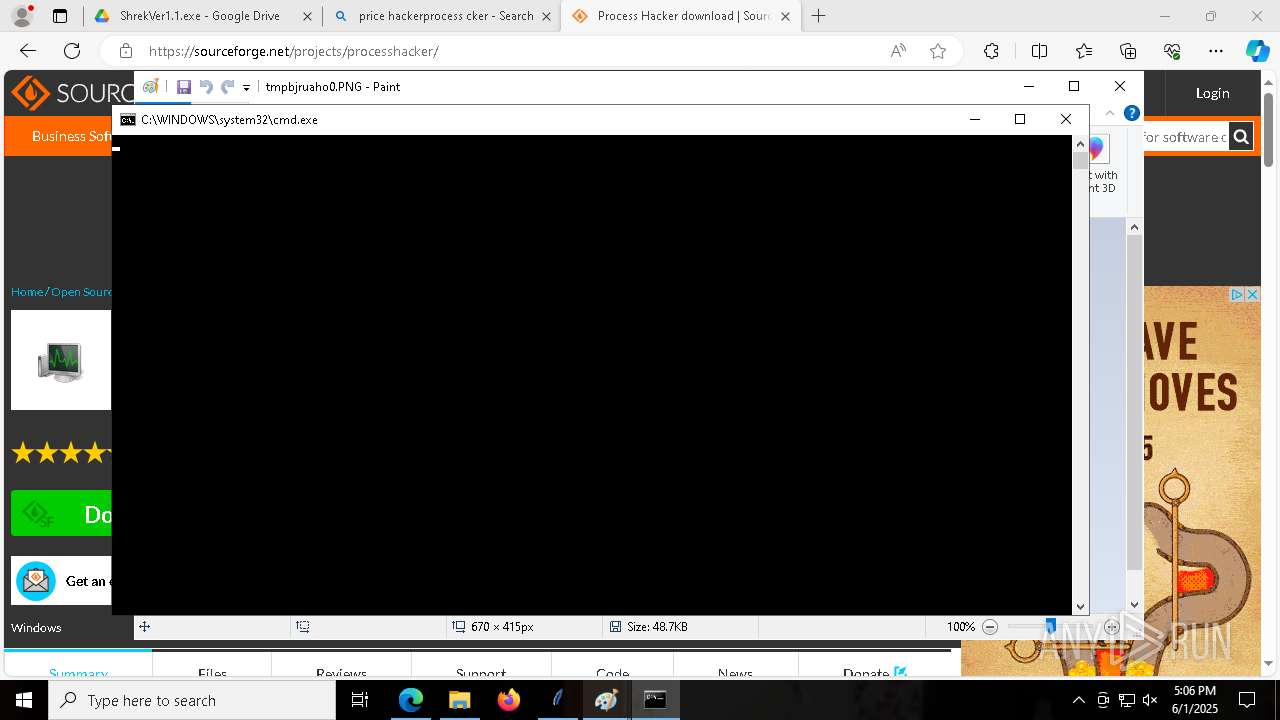Open Firefox from the taskbar
Image resolution: width=1280 pixels, height=720 pixels.
pos(508,700)
